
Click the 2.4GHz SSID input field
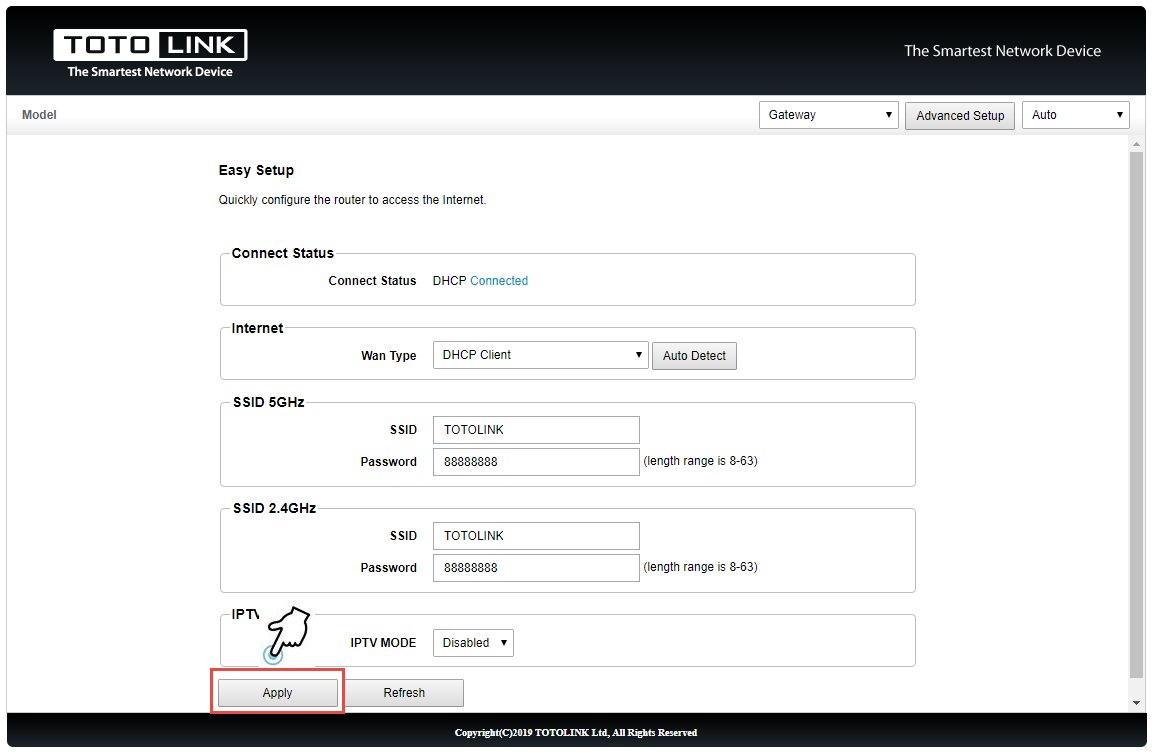(x=536, y=536)
